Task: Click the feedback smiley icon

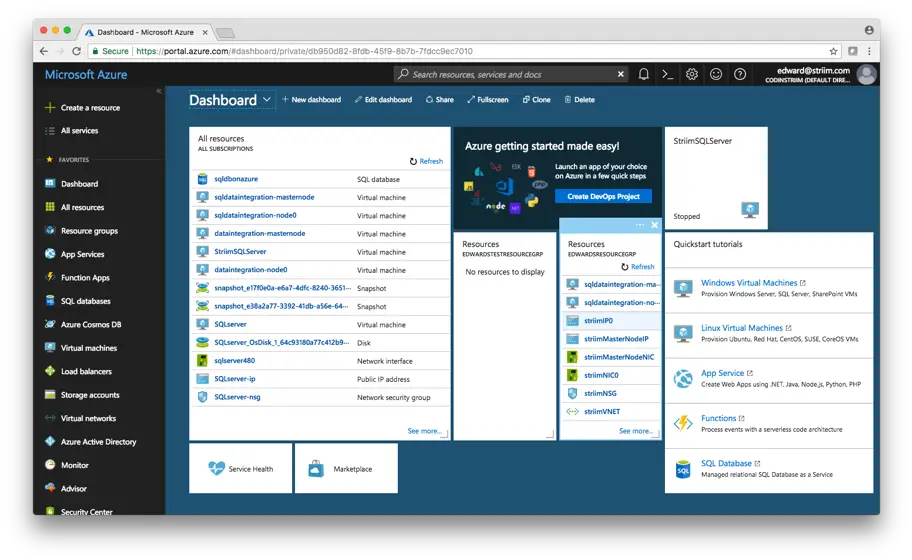Action: pyautogui.click(x=716, y=74)
